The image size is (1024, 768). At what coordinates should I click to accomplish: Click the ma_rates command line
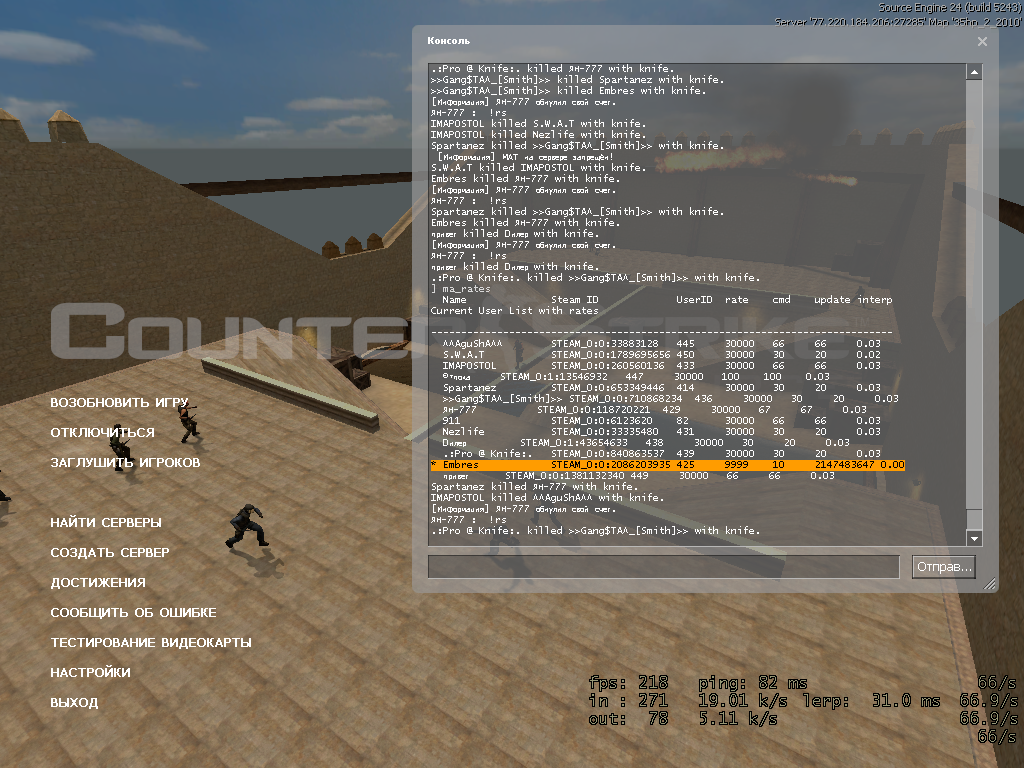pos(461,289)
